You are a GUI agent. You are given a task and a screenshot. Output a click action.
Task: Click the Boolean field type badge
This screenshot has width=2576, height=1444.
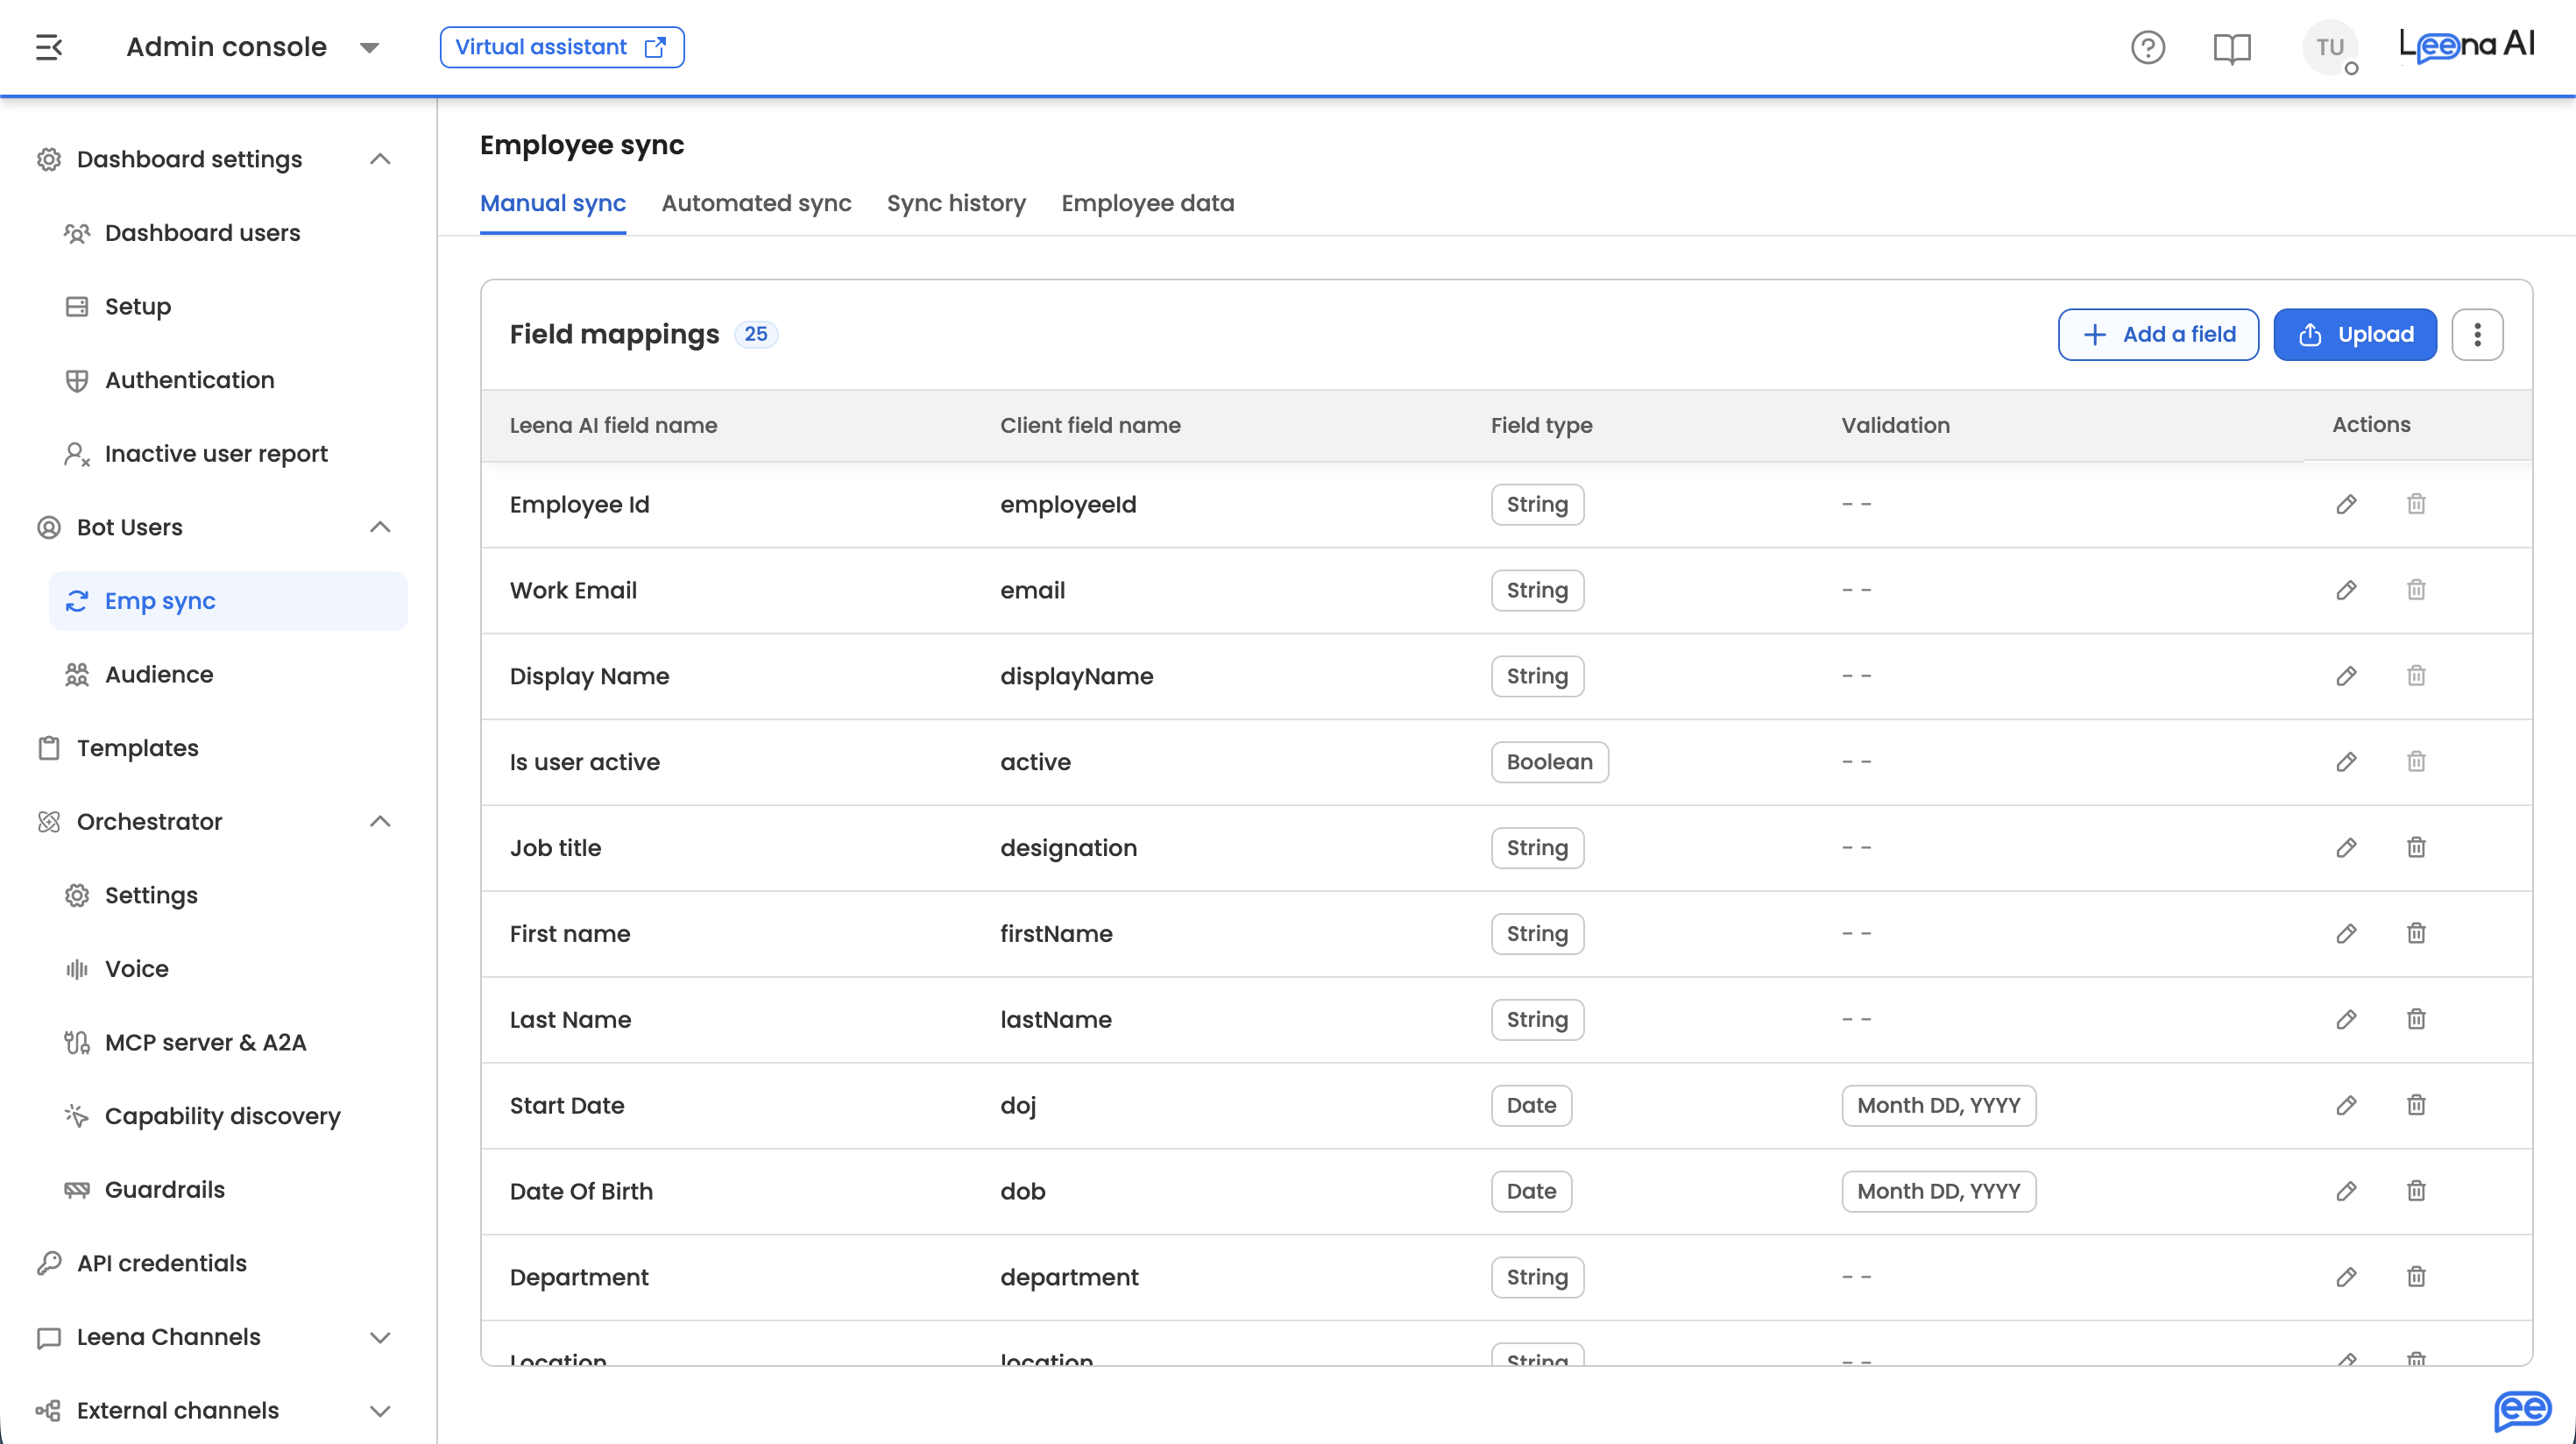click(x=1549, y=762)
